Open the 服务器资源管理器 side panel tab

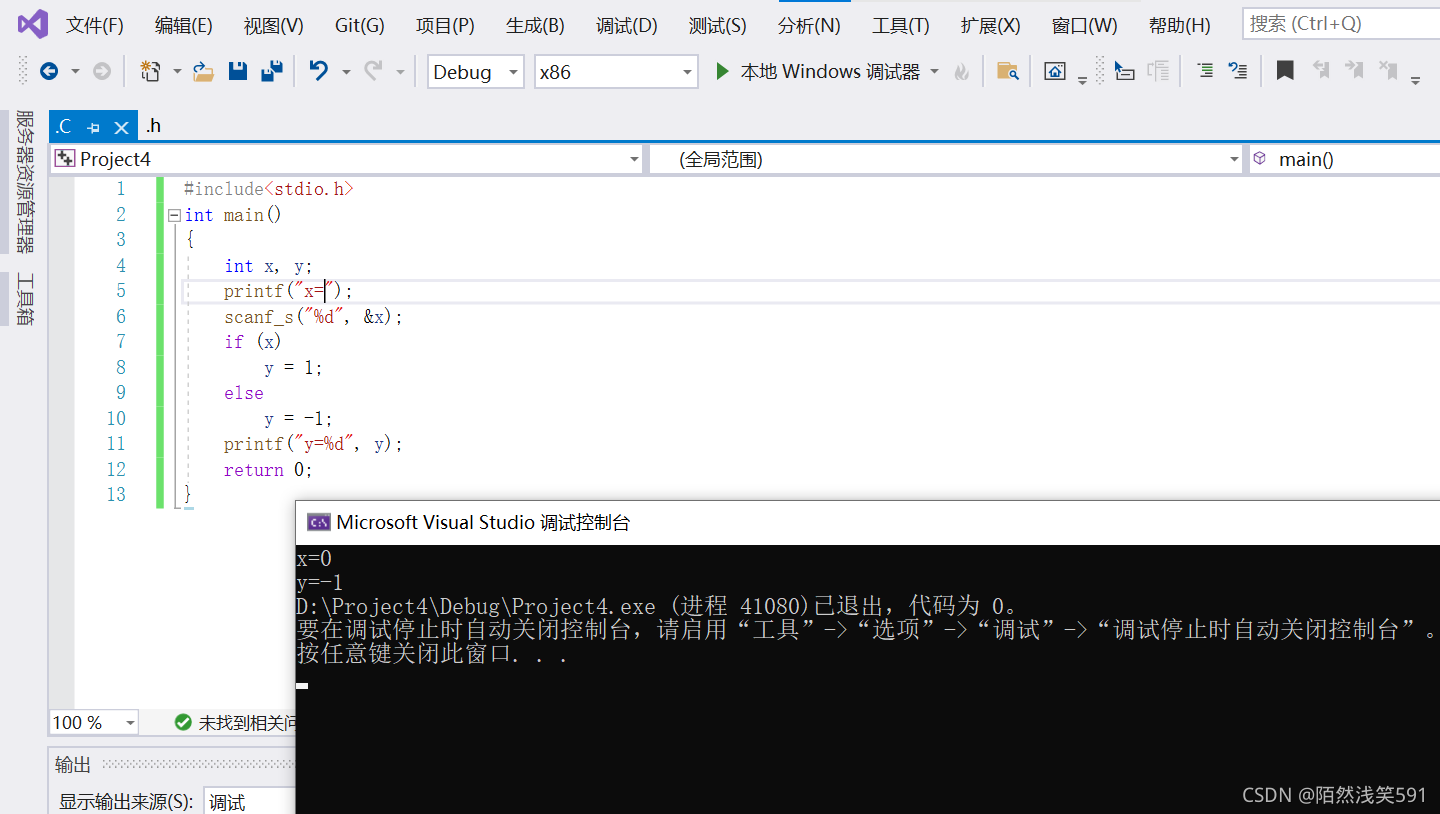(x=26, y=182)
